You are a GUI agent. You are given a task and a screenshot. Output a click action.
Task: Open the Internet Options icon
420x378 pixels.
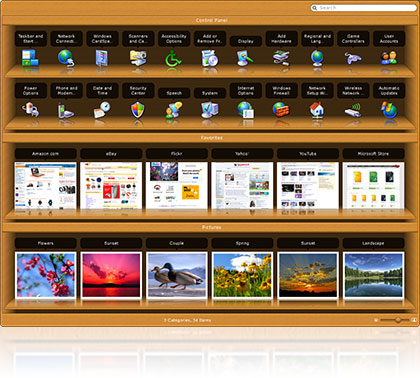click(245, 110)
